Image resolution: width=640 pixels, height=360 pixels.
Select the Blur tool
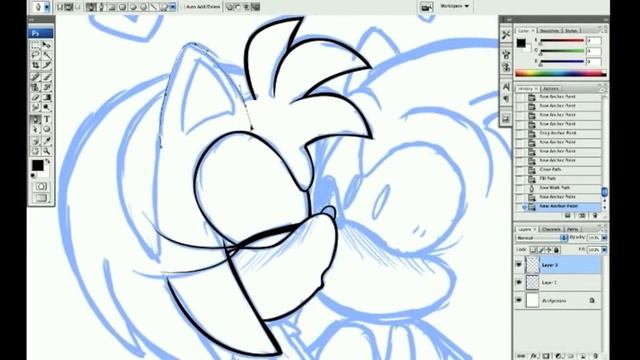36,107
